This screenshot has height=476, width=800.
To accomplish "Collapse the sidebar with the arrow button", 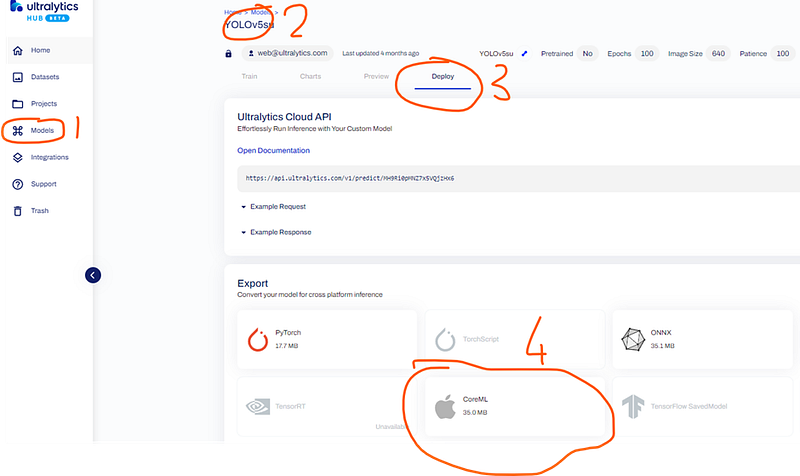I will 93,275.
